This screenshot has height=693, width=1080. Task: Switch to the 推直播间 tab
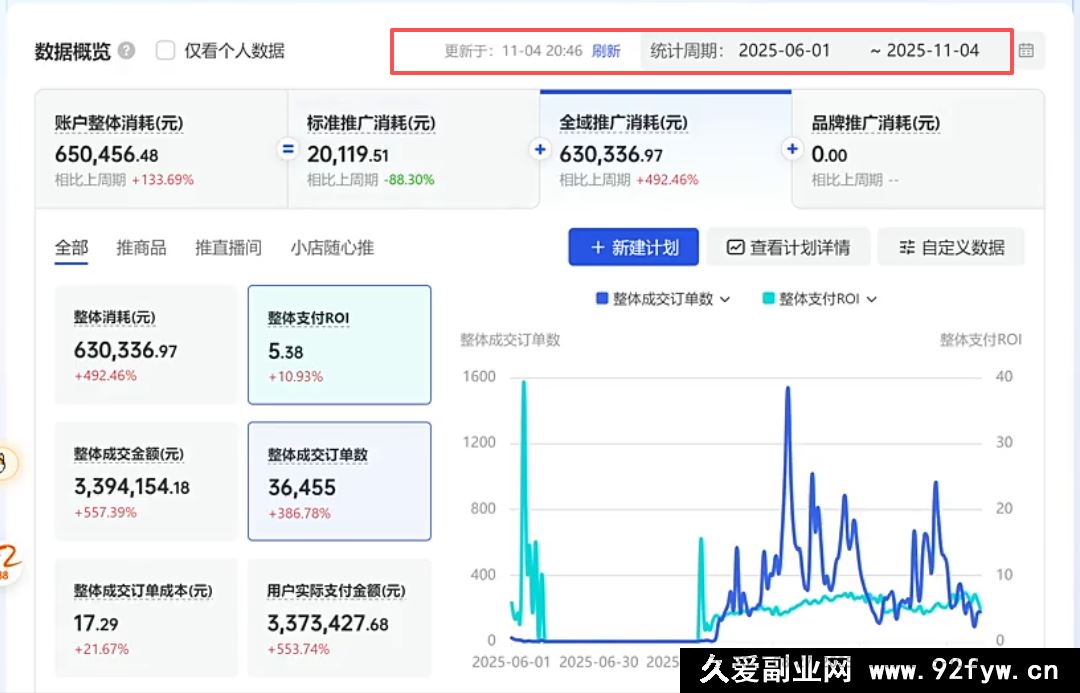point(228,247)
